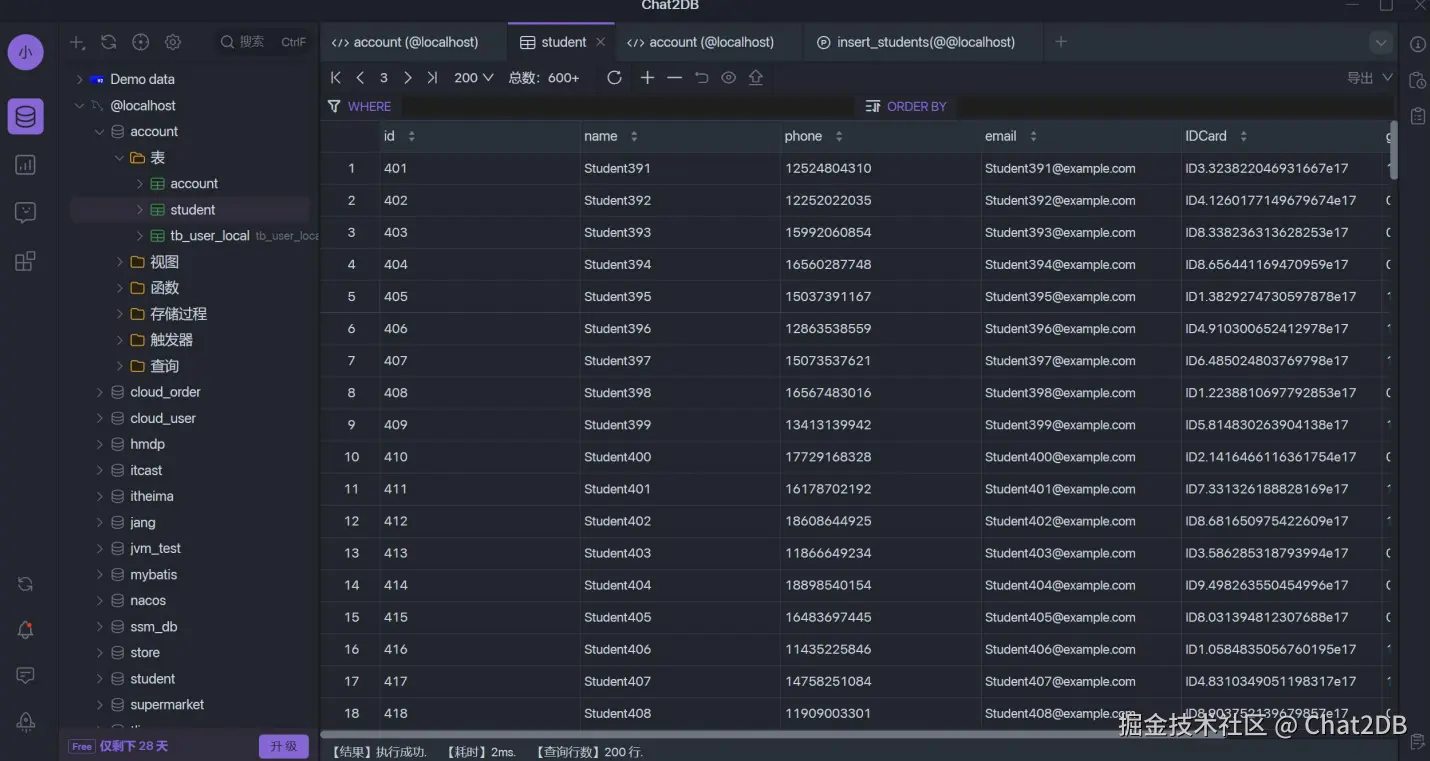Sort the phone column
This screenshot has height=761, width=1430.
[839, 137]
